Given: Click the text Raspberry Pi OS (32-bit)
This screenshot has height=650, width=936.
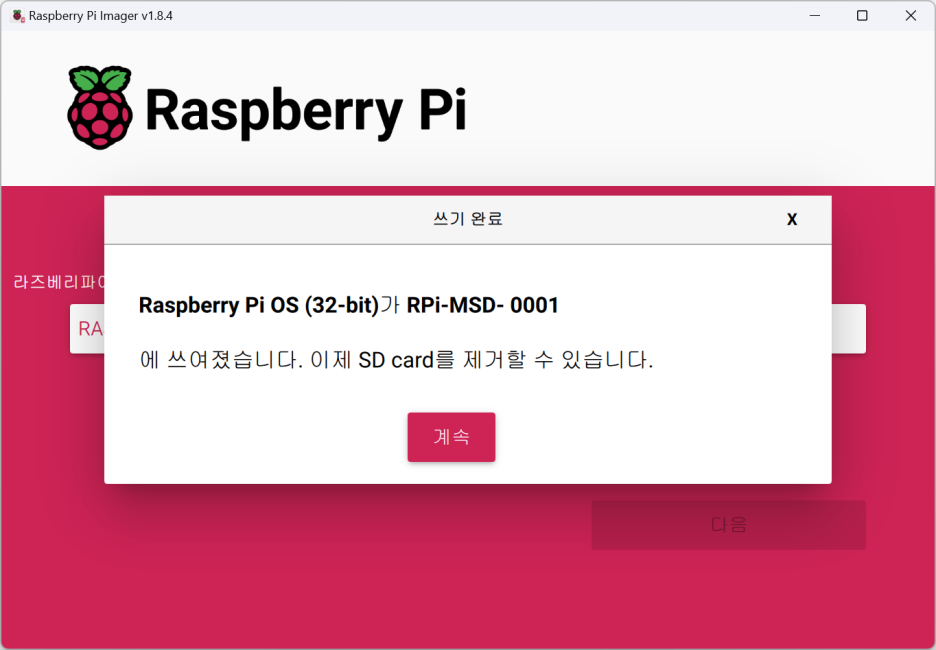Looking at the screenshot, I should coord(258,306).
